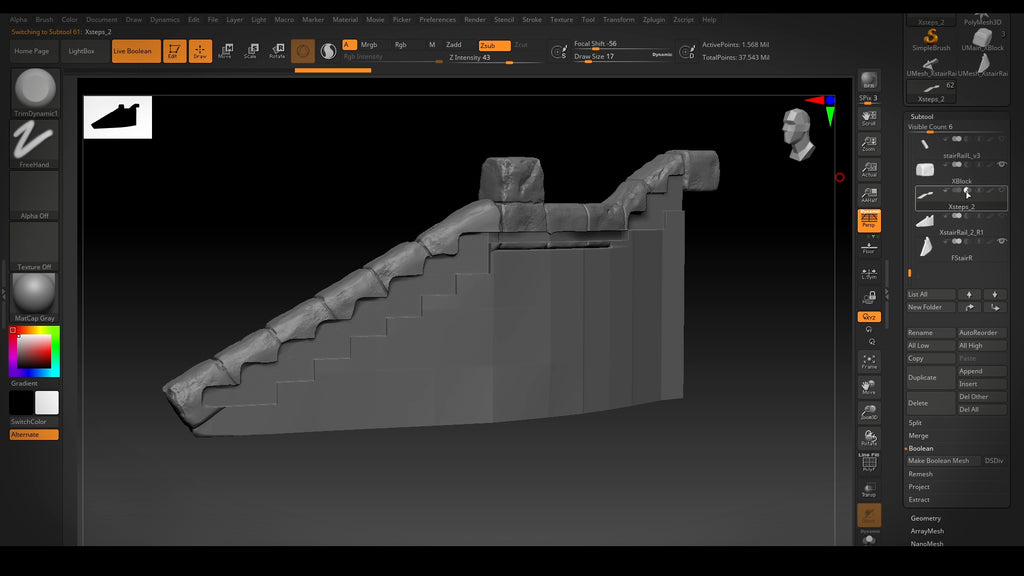This screenshot has width=1024, height=576.
Task: Toggle the Live Boolean button
Action: pyautogui.click(x=133, y=51)
